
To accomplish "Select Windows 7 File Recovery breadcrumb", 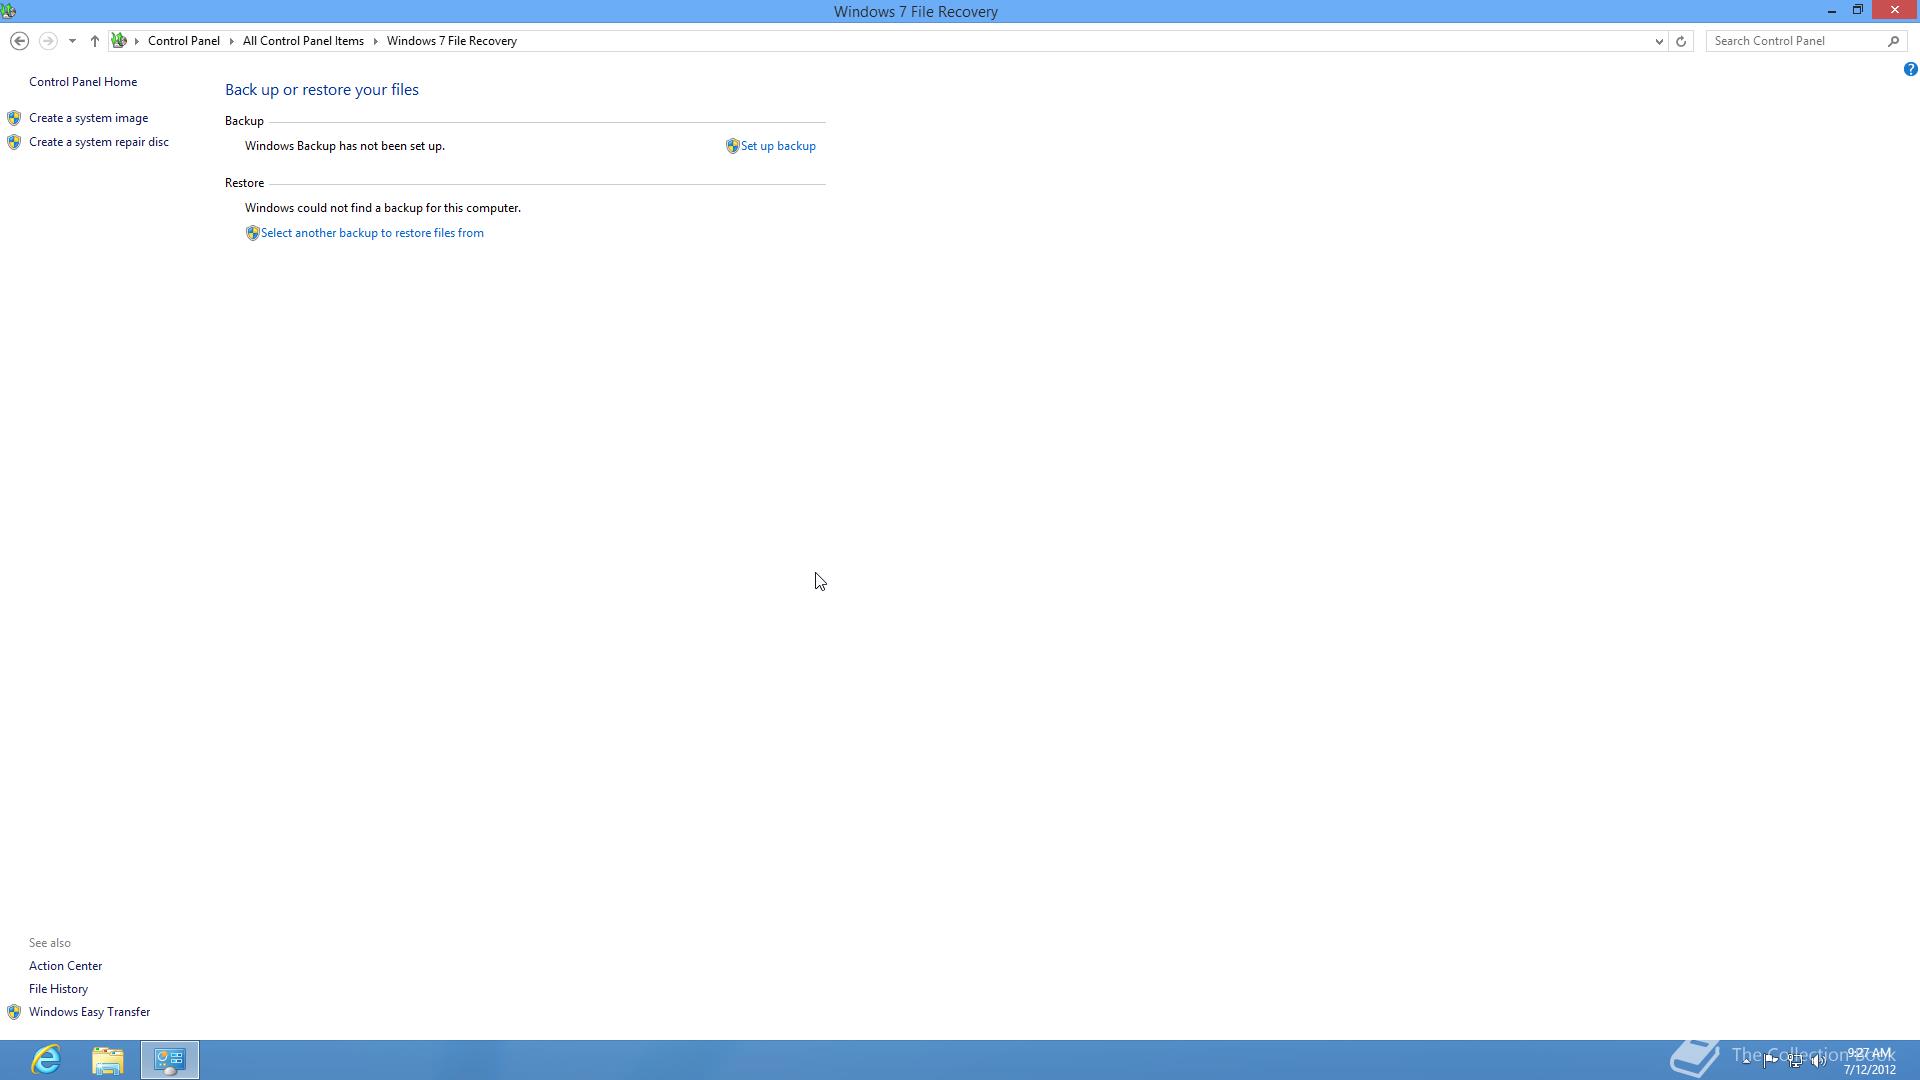I will [x=452, y=41].
